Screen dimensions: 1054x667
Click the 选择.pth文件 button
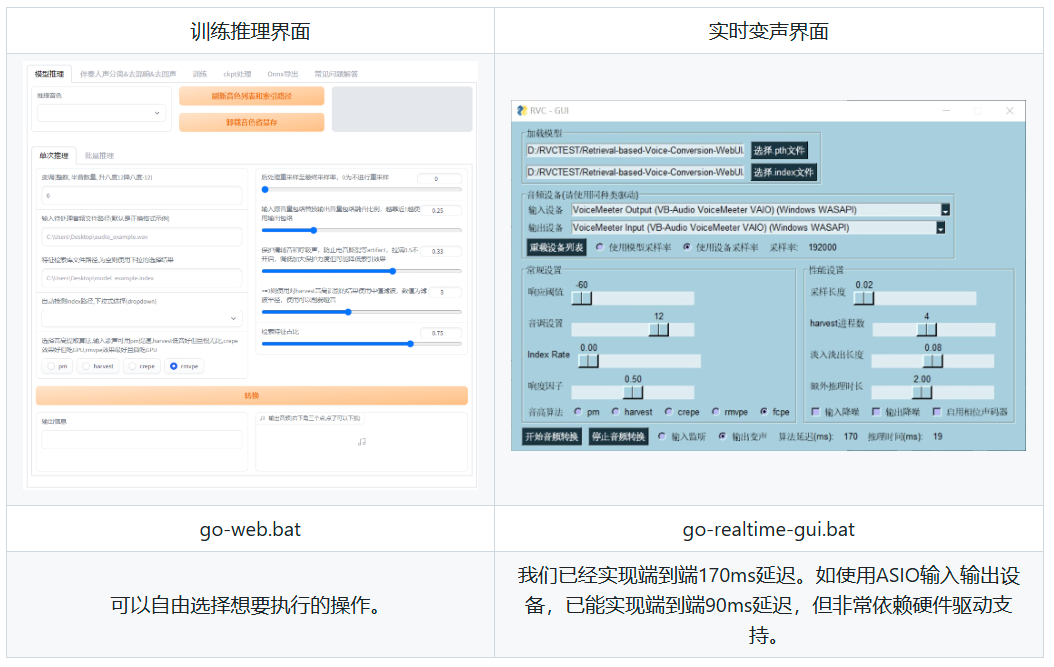point(779,151)
